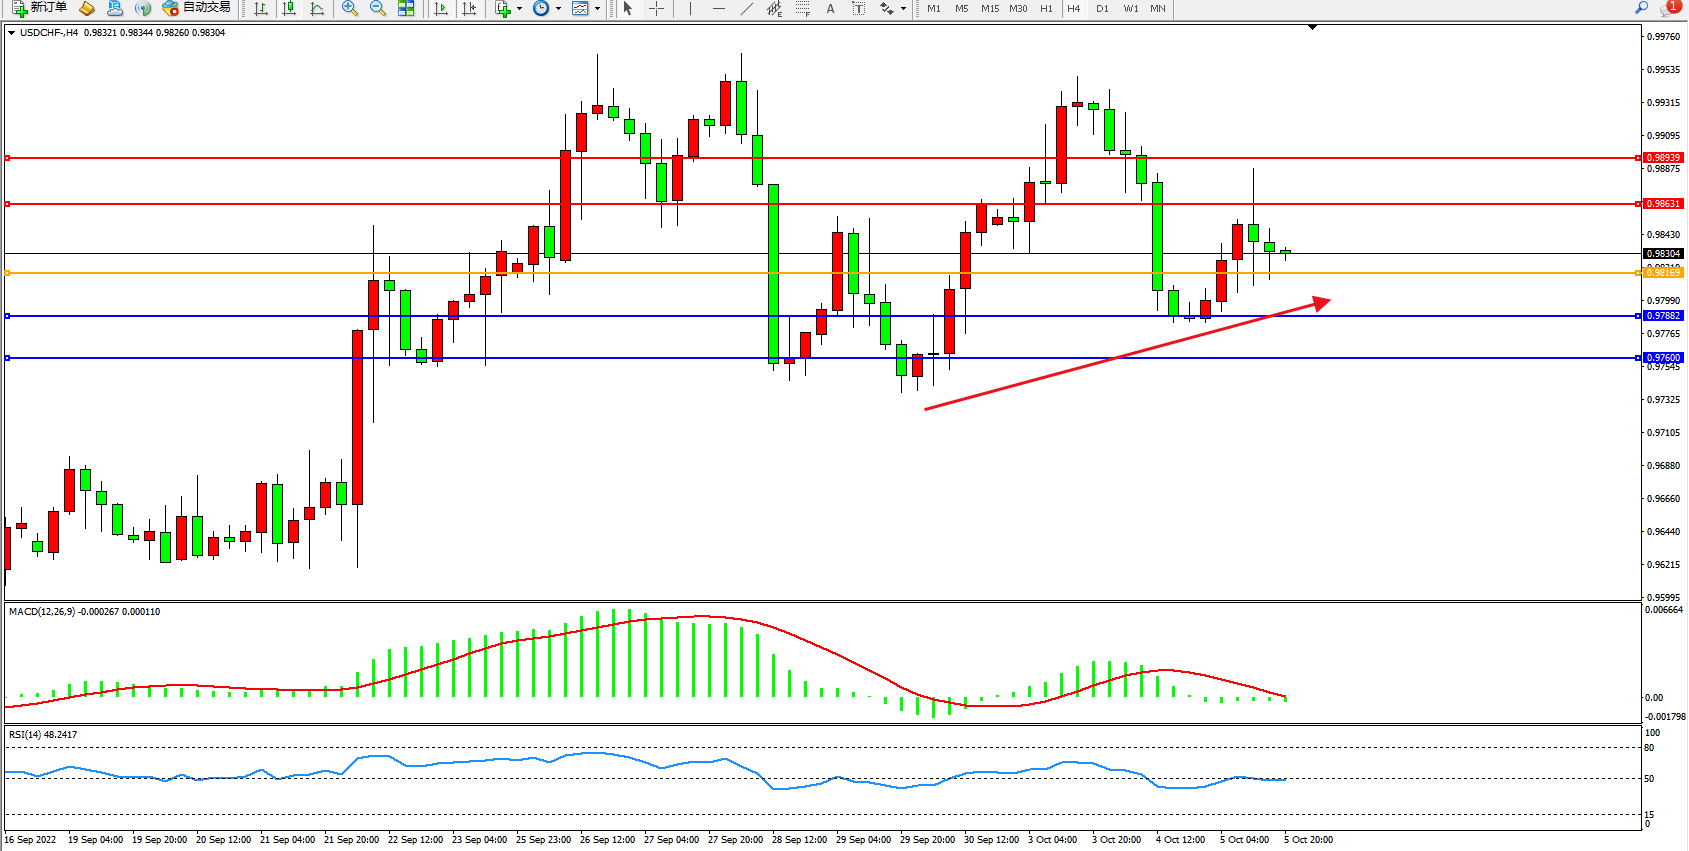The height and width of the screenshot is (851, 1689).
Task: Enable chart auto scroll icon
Action: [441, 9]
